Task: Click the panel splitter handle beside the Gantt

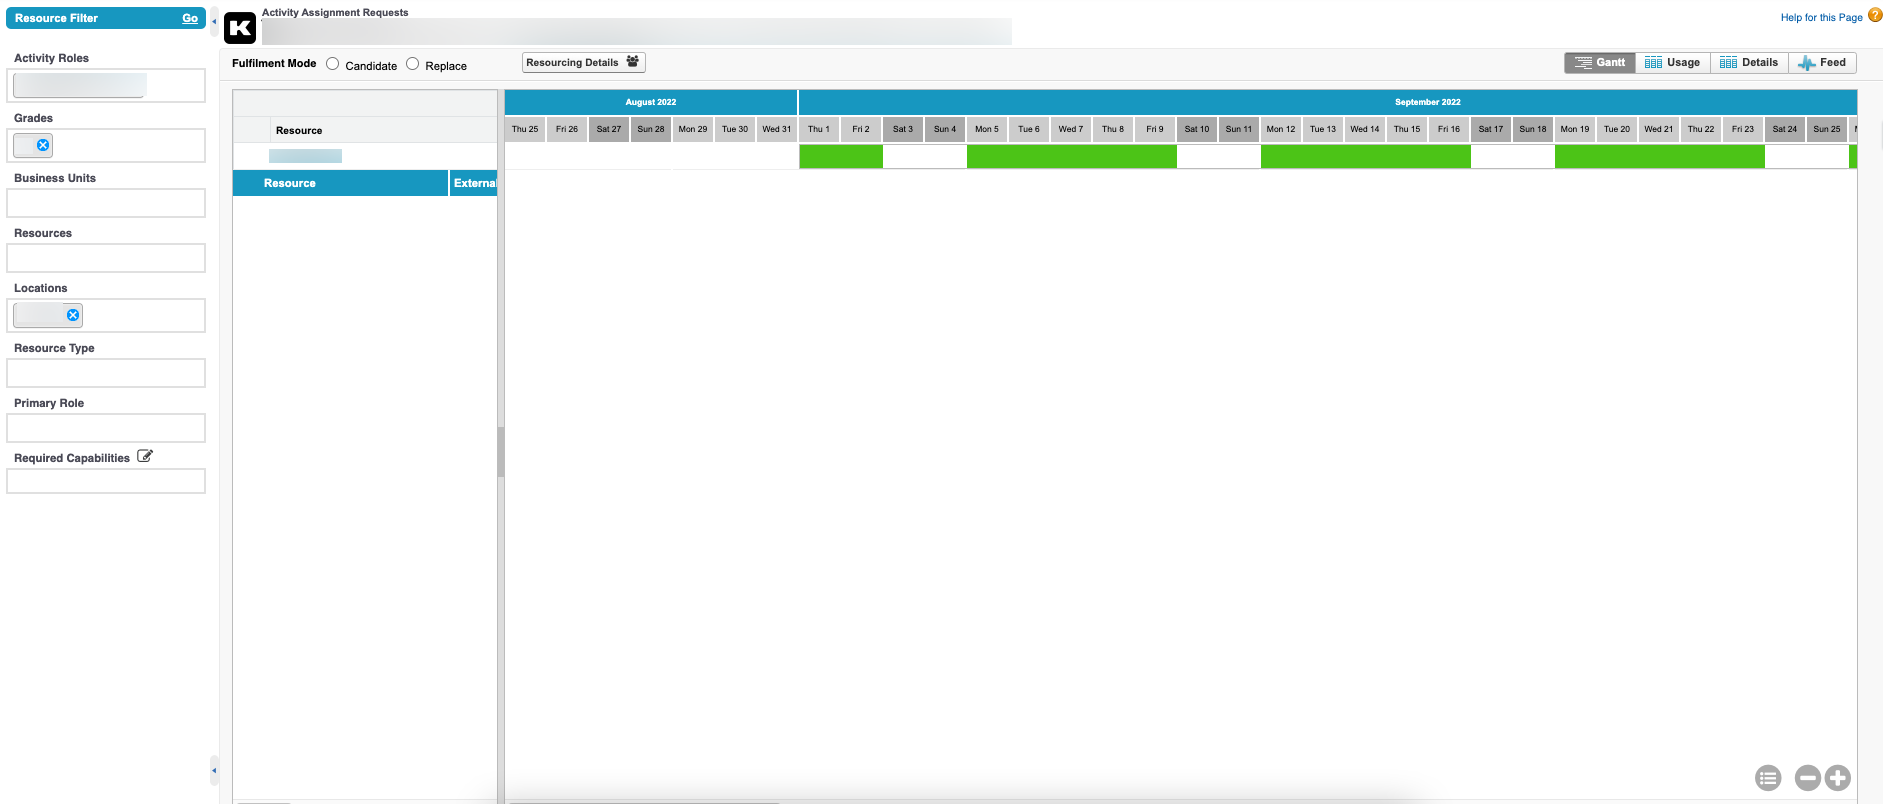Action: (x=501, y=452)
